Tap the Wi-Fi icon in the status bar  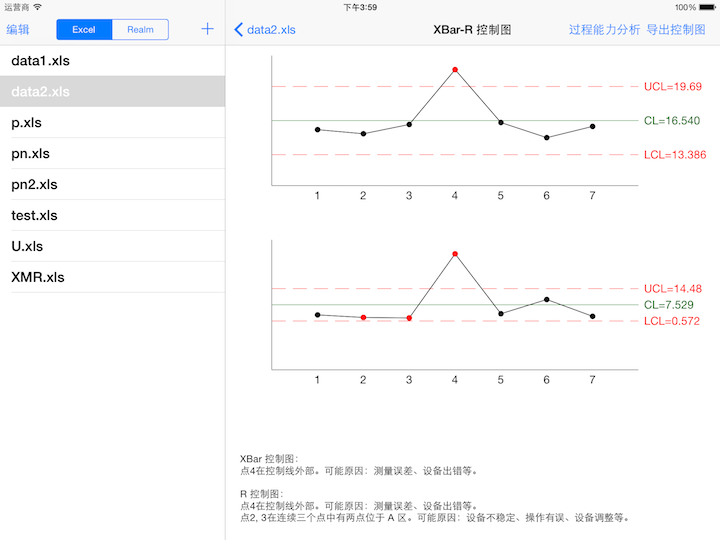coord(37,7)
